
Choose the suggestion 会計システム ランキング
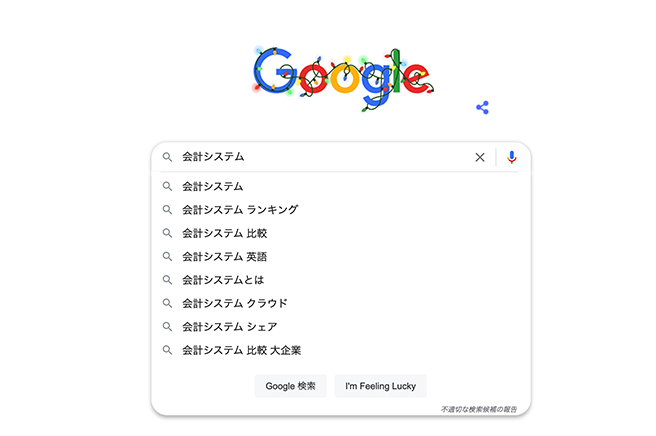pyautogui.click(x=240, y=210)
